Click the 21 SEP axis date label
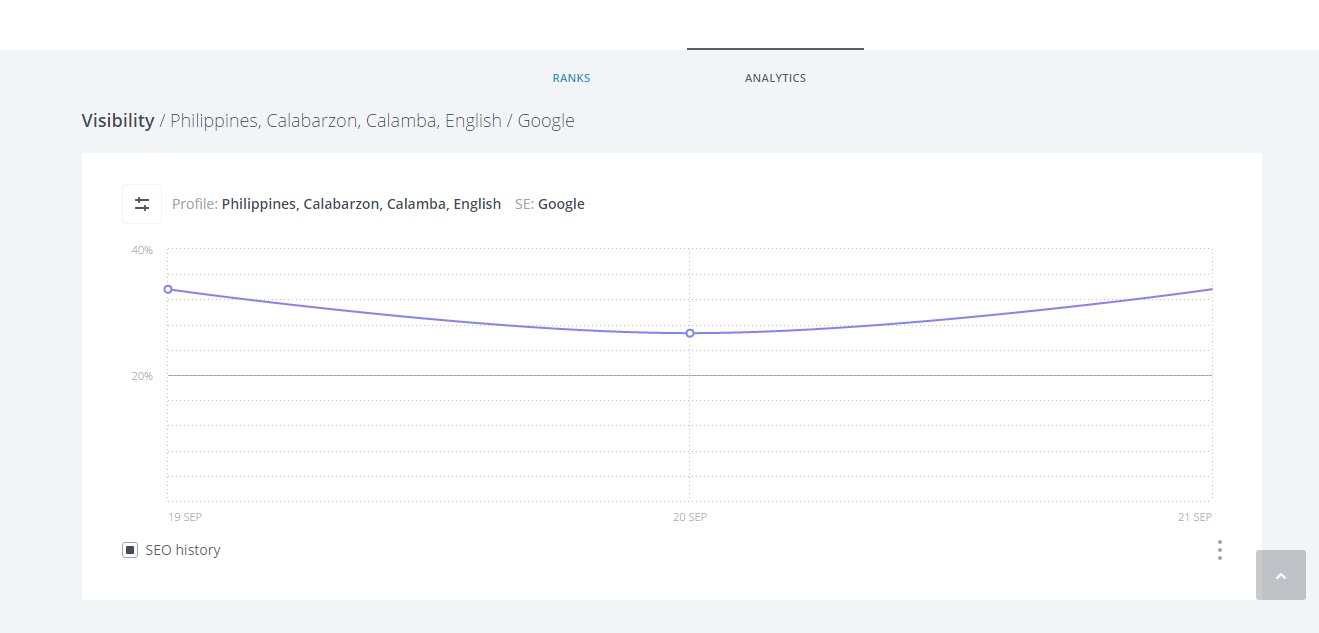This screenshot has width=1319, height=633. point(1194,517)
